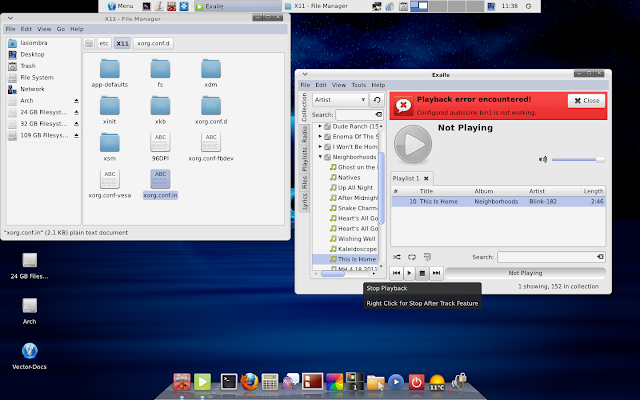This screenshot has height=400, width=640.
Task: Switch to the Collection side tab
Action: (304, 107)
